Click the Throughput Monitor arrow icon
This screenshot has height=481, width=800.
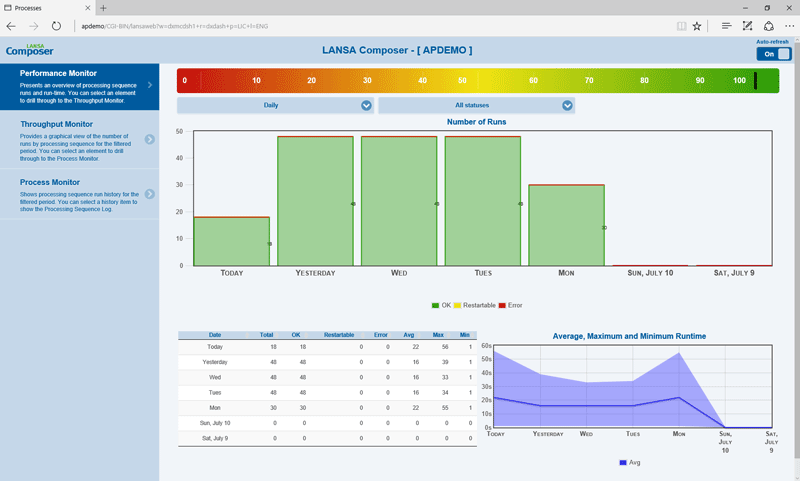click(149, 139)
